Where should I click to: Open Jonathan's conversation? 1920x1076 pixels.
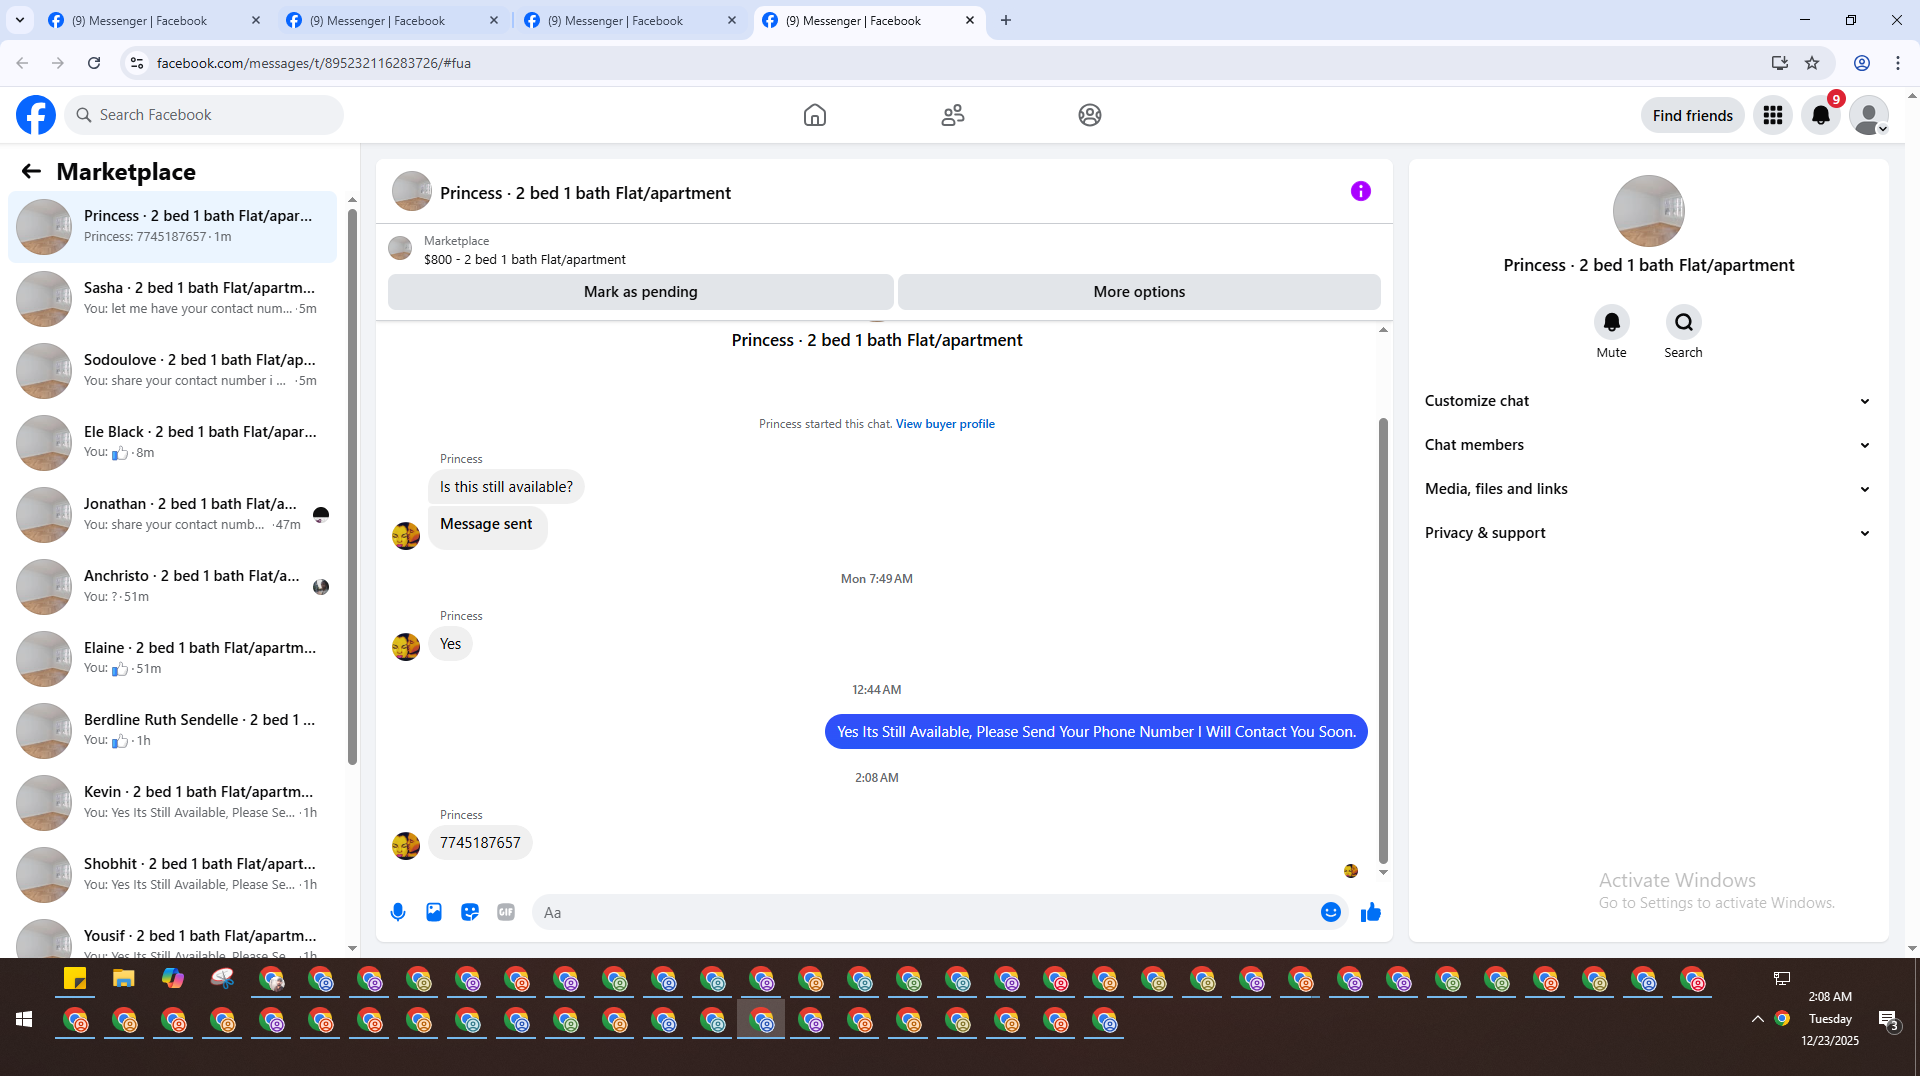(172, 514)
